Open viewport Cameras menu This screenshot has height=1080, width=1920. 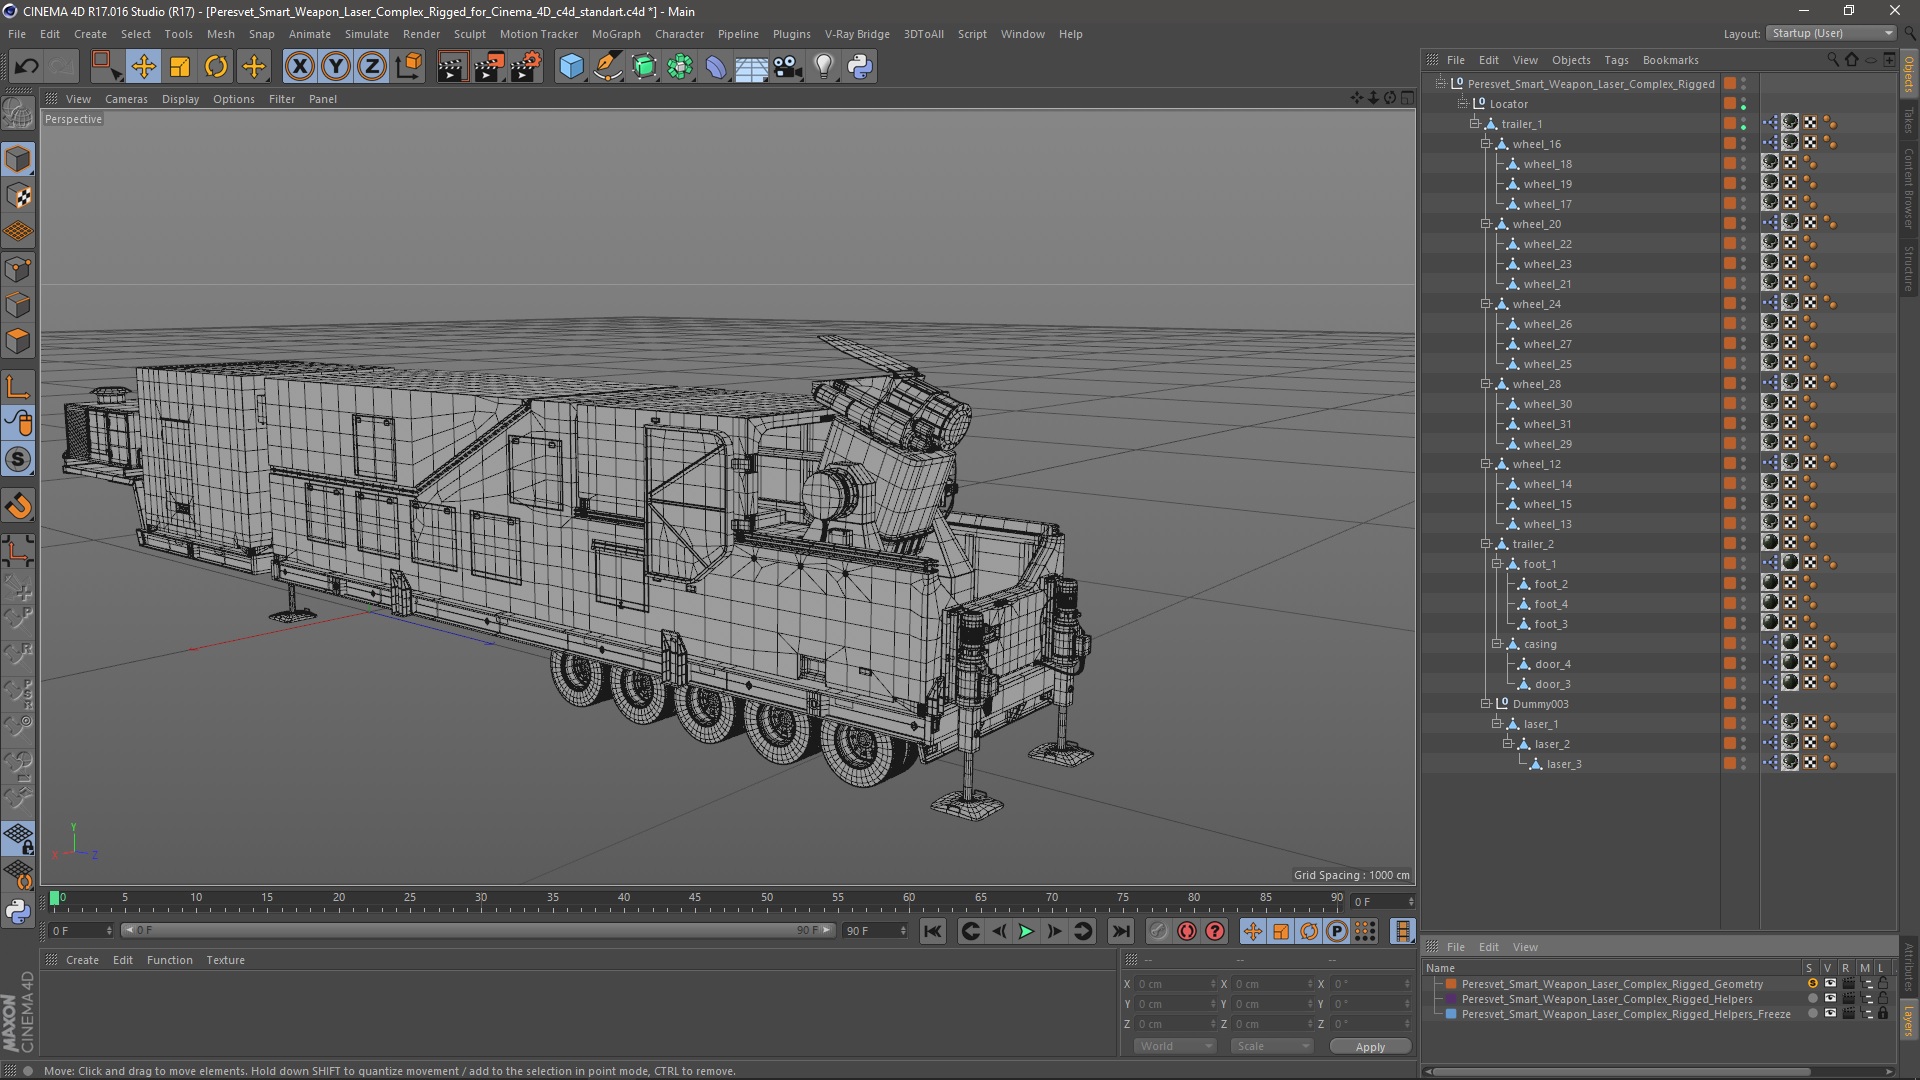[x=126, y=99]
